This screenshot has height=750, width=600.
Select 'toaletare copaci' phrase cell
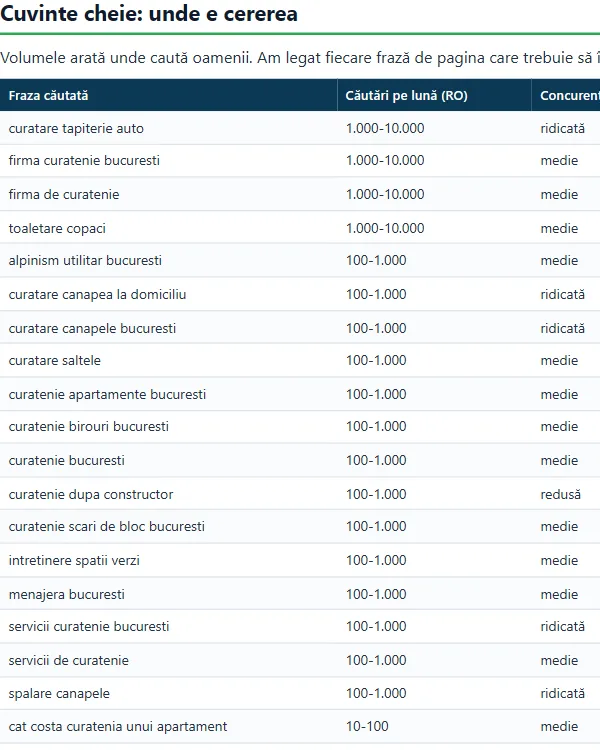pos(168,228)
